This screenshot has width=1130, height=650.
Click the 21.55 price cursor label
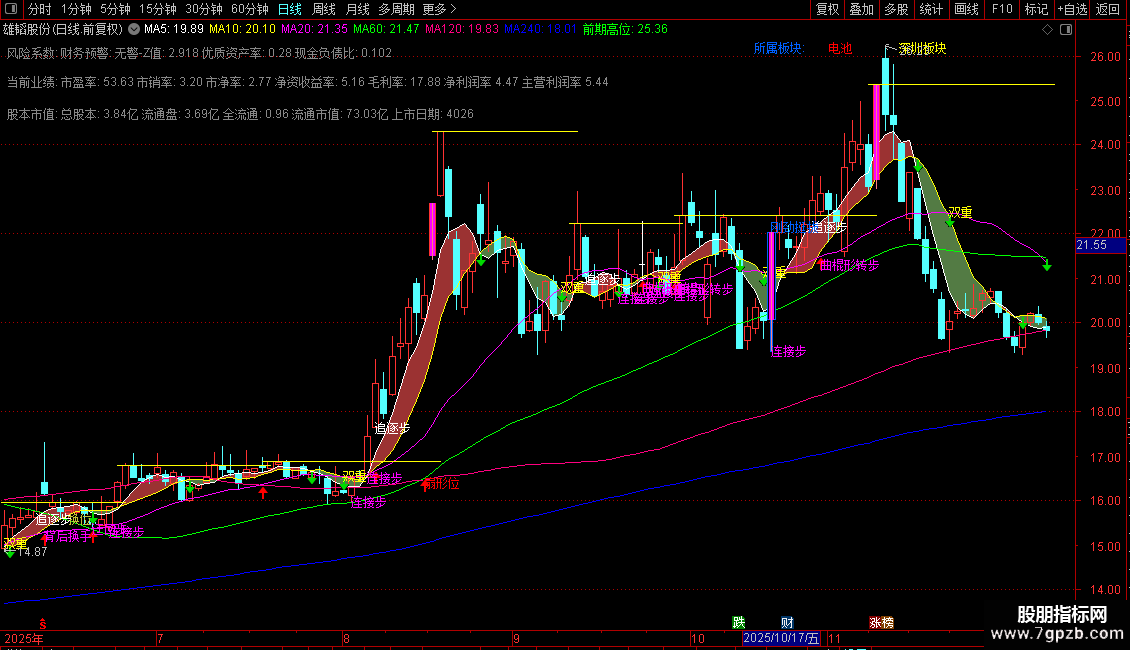coord(1100,245)
